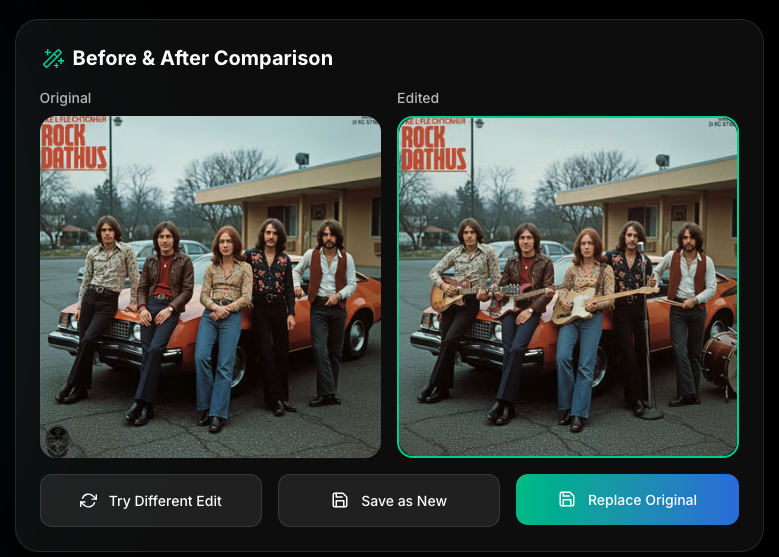Viewport: 779px width, 557px height.
Task: Select the Original image thumbnail
Action: click(210, 287)
